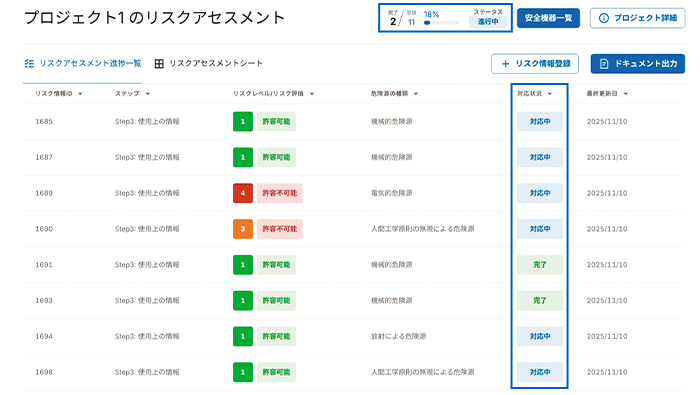
Task: Click the プロジェクト1 のリスクアセスメント title
Action: (x=154, y=18)
